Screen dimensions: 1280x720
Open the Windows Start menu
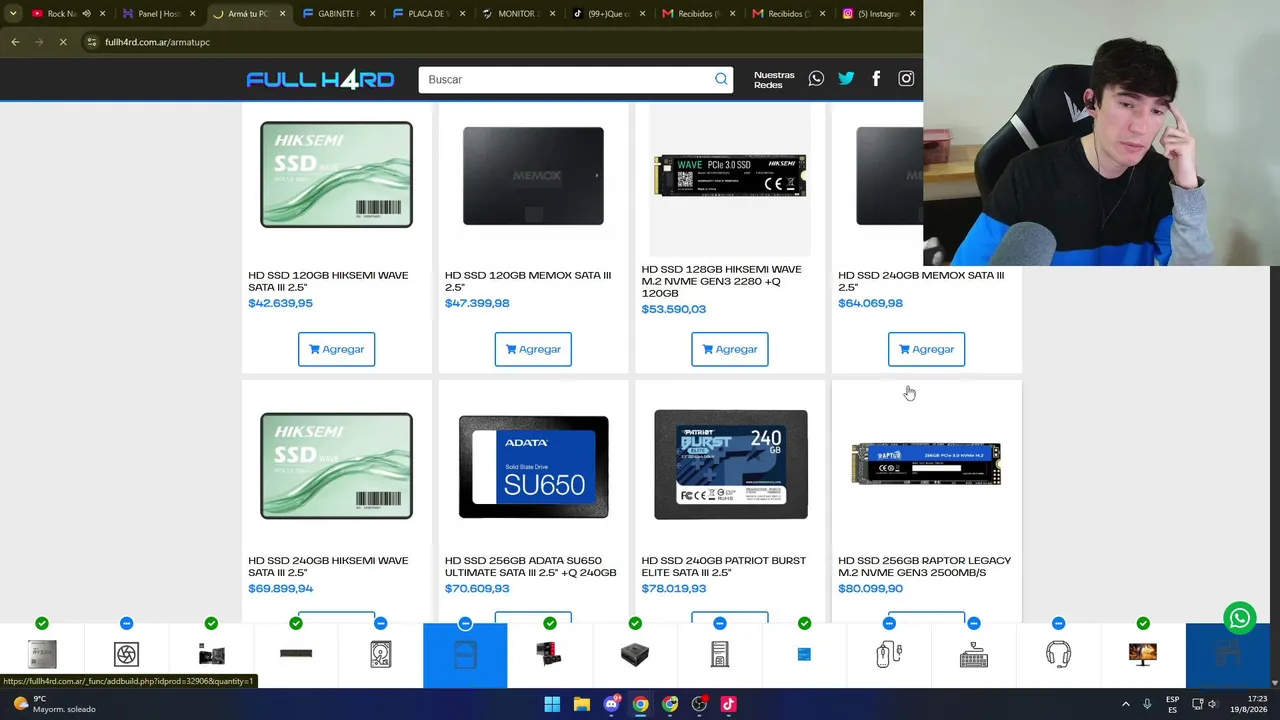tap(552, 704)
